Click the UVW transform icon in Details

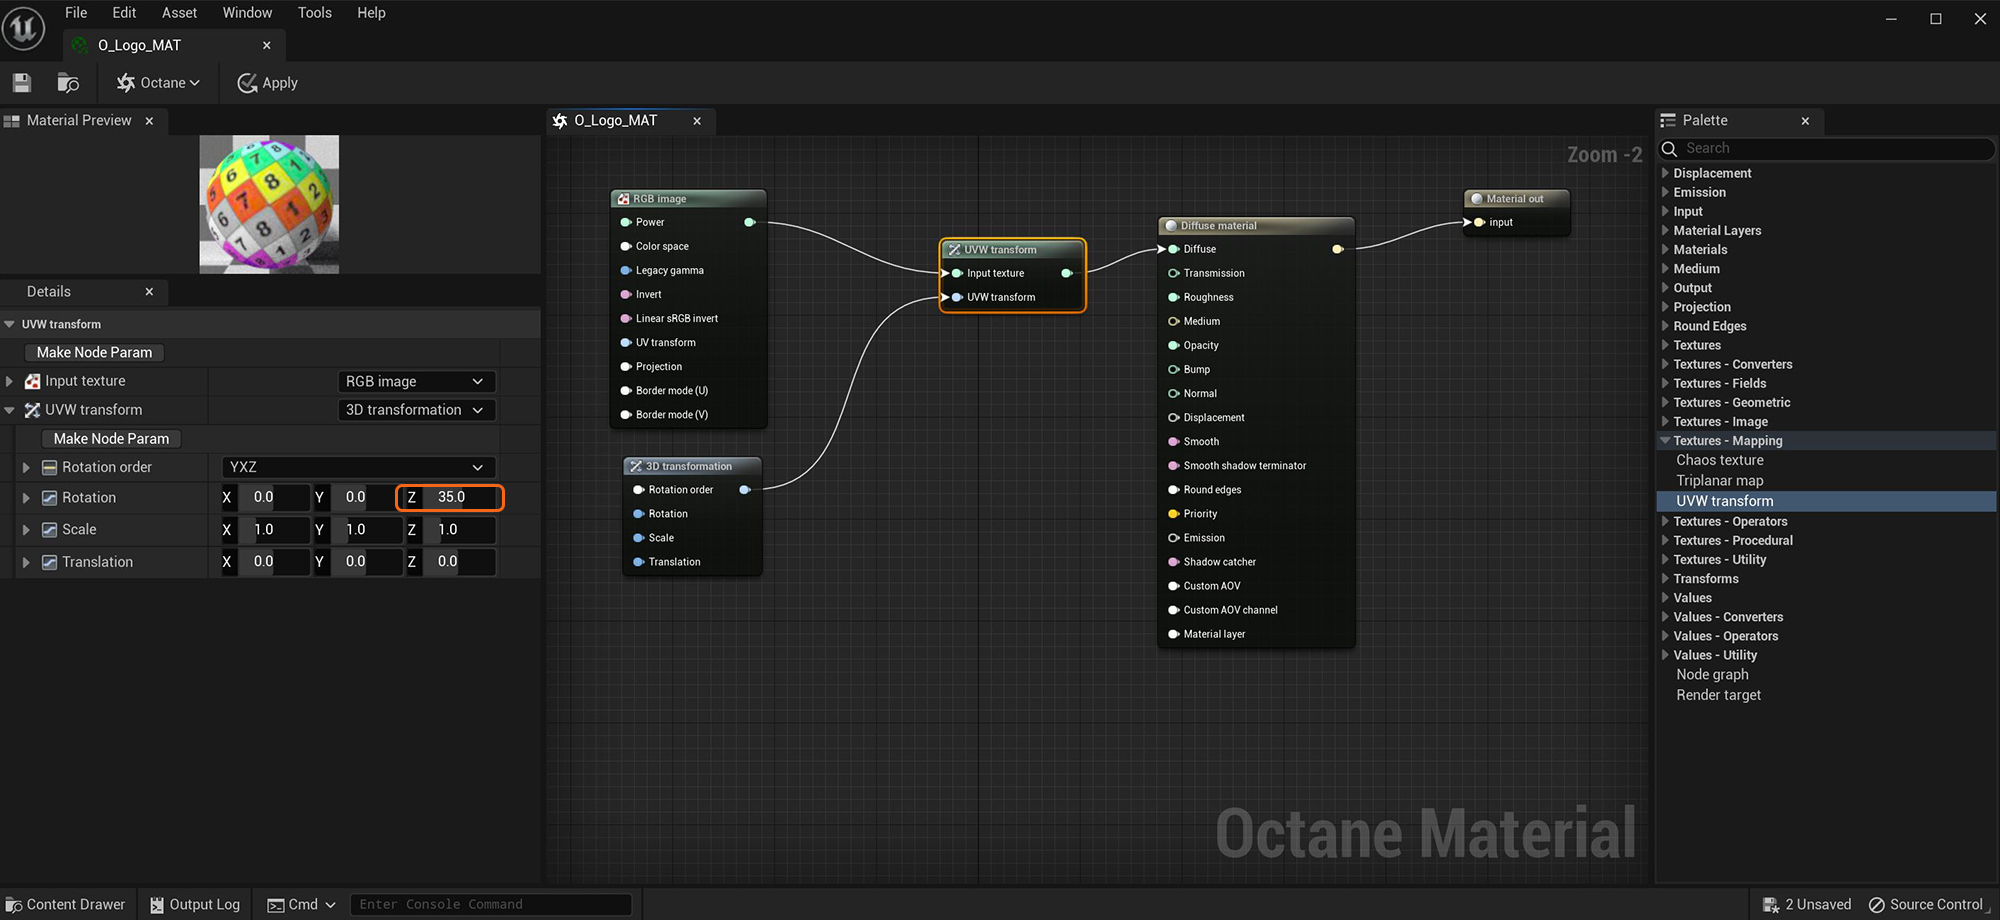click(x=33, y=410)
